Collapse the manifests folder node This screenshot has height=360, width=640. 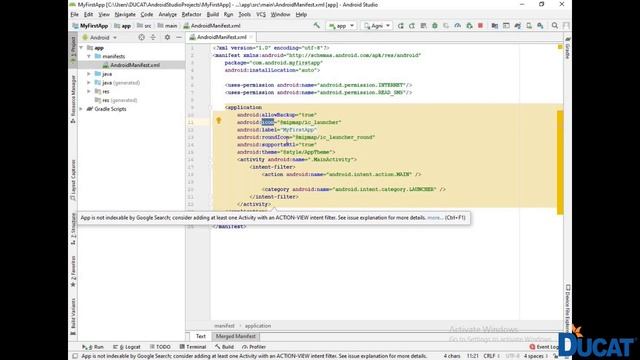tap(89, 56)
